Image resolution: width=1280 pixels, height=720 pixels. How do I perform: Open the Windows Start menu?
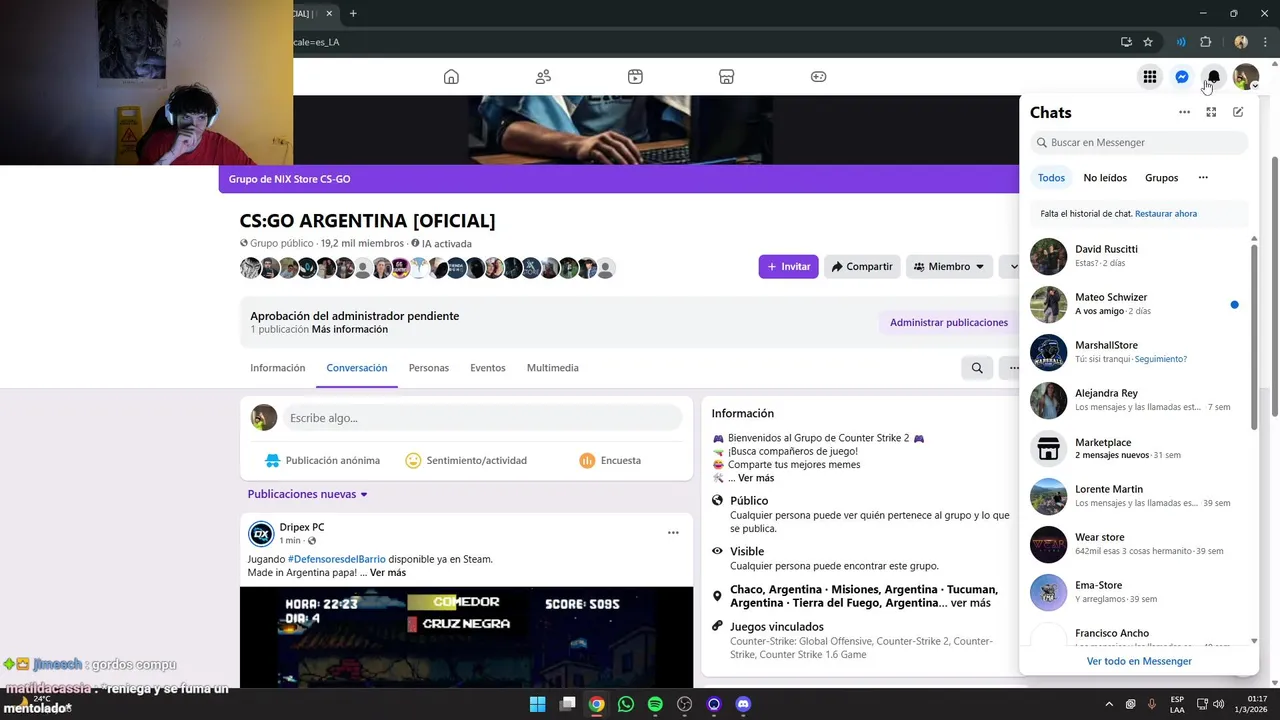tap(537, 704)
